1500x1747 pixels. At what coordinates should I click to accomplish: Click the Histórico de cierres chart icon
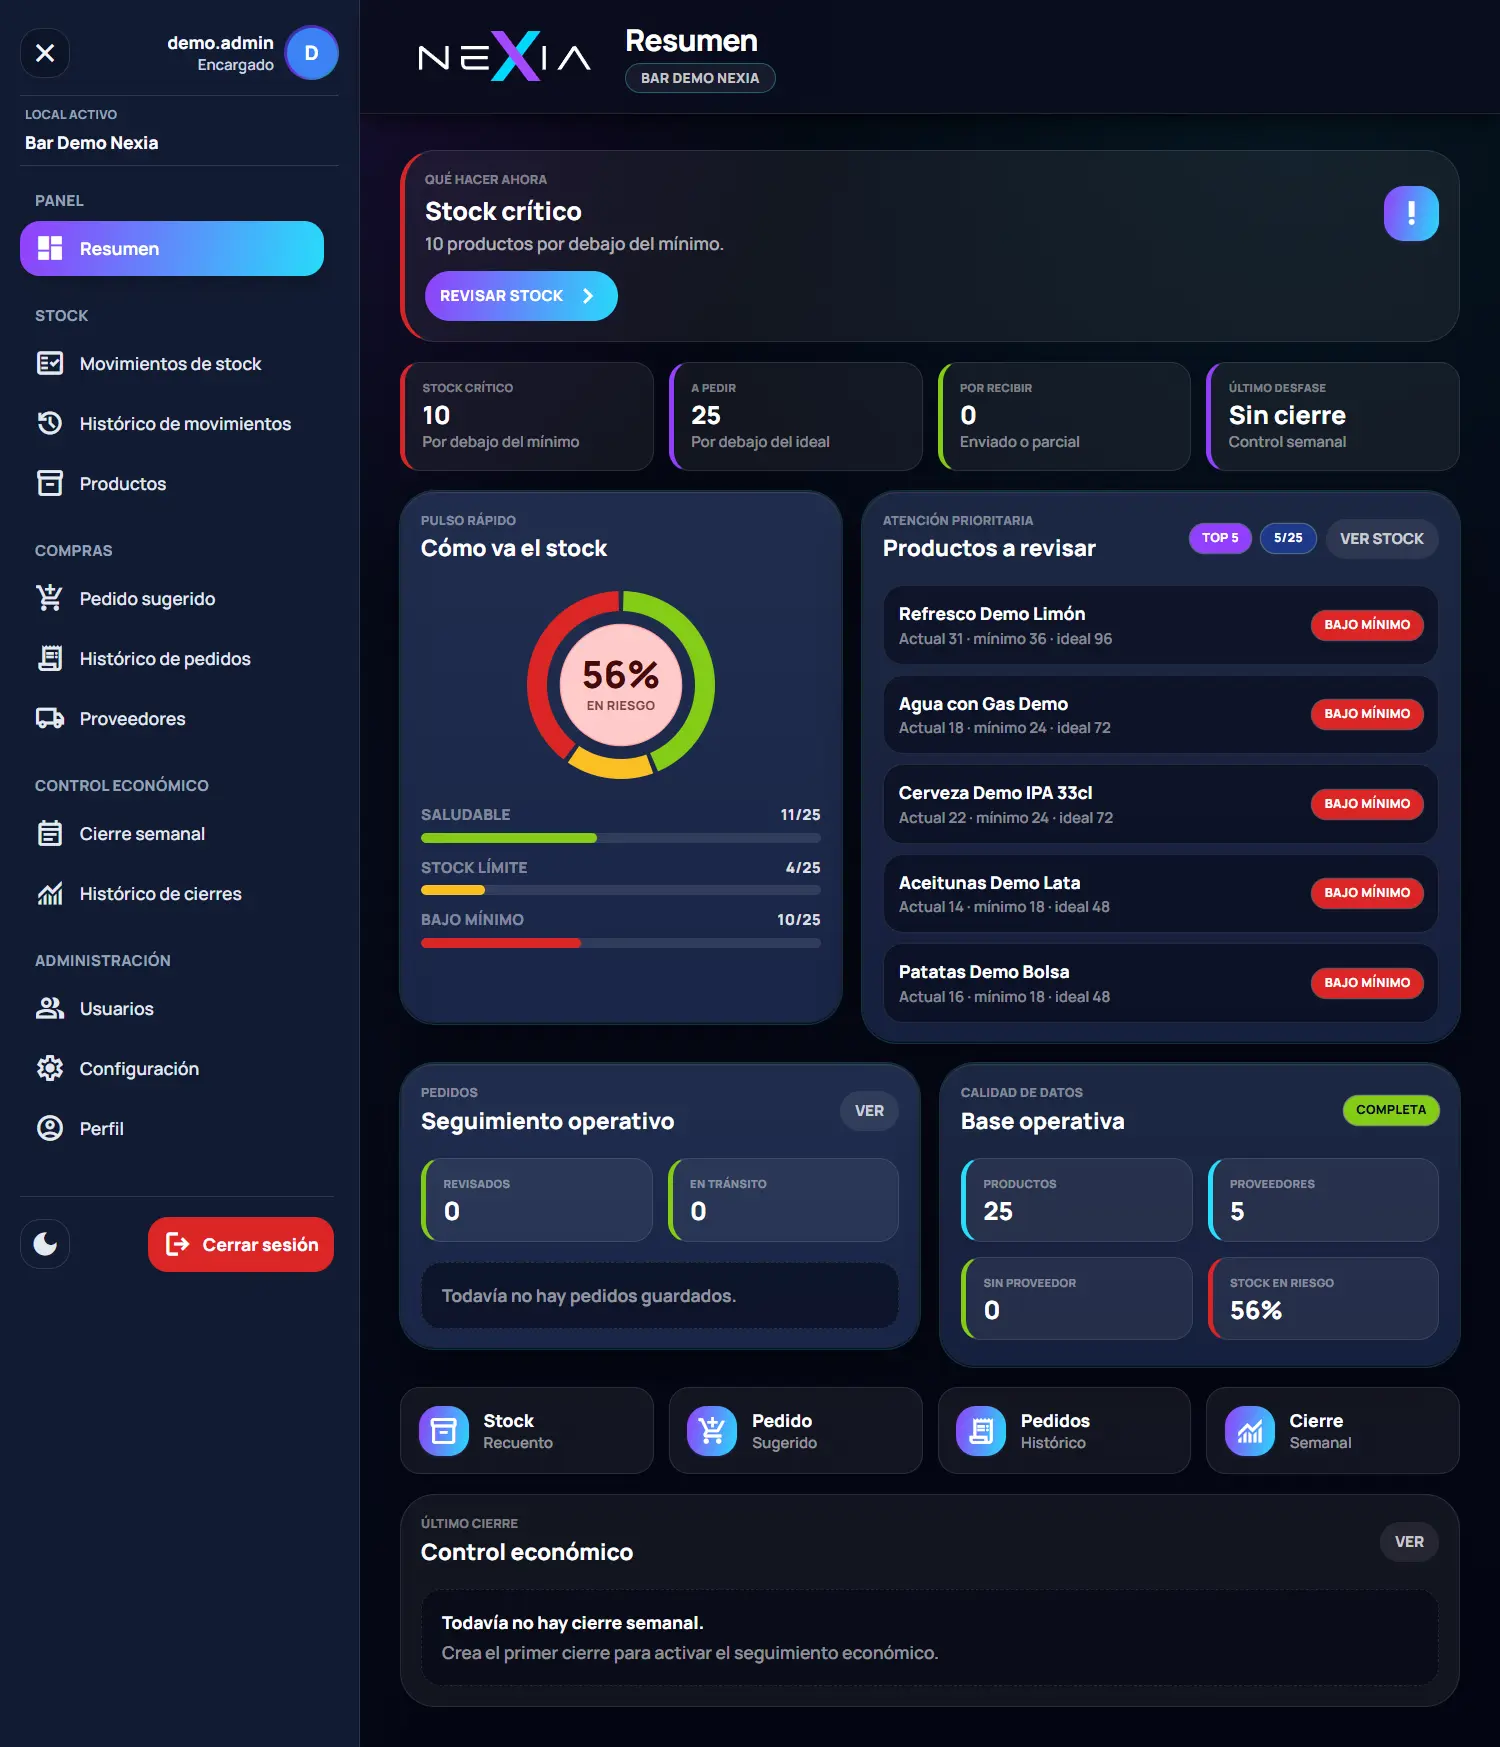(50, 893)
